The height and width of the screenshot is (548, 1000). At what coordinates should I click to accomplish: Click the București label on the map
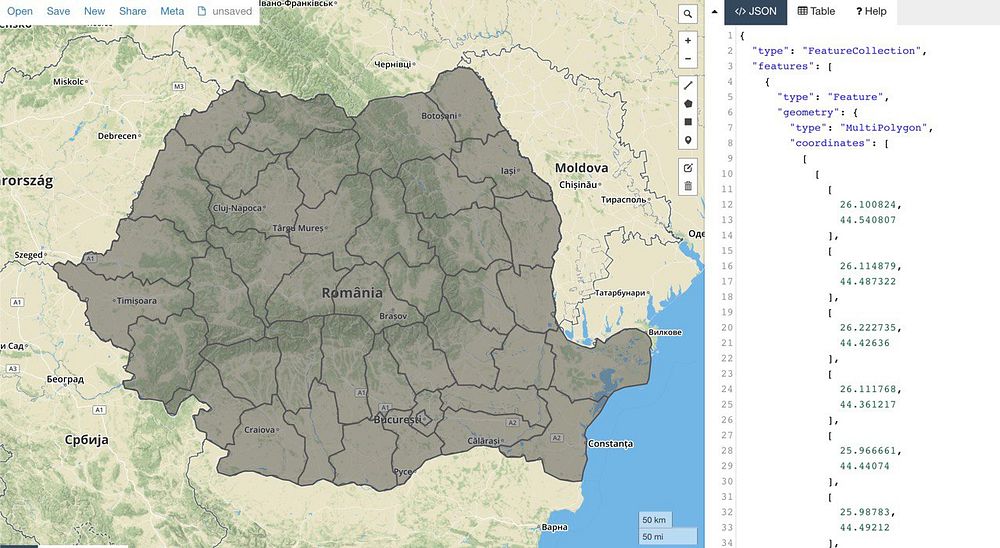(x=397, y=419)
